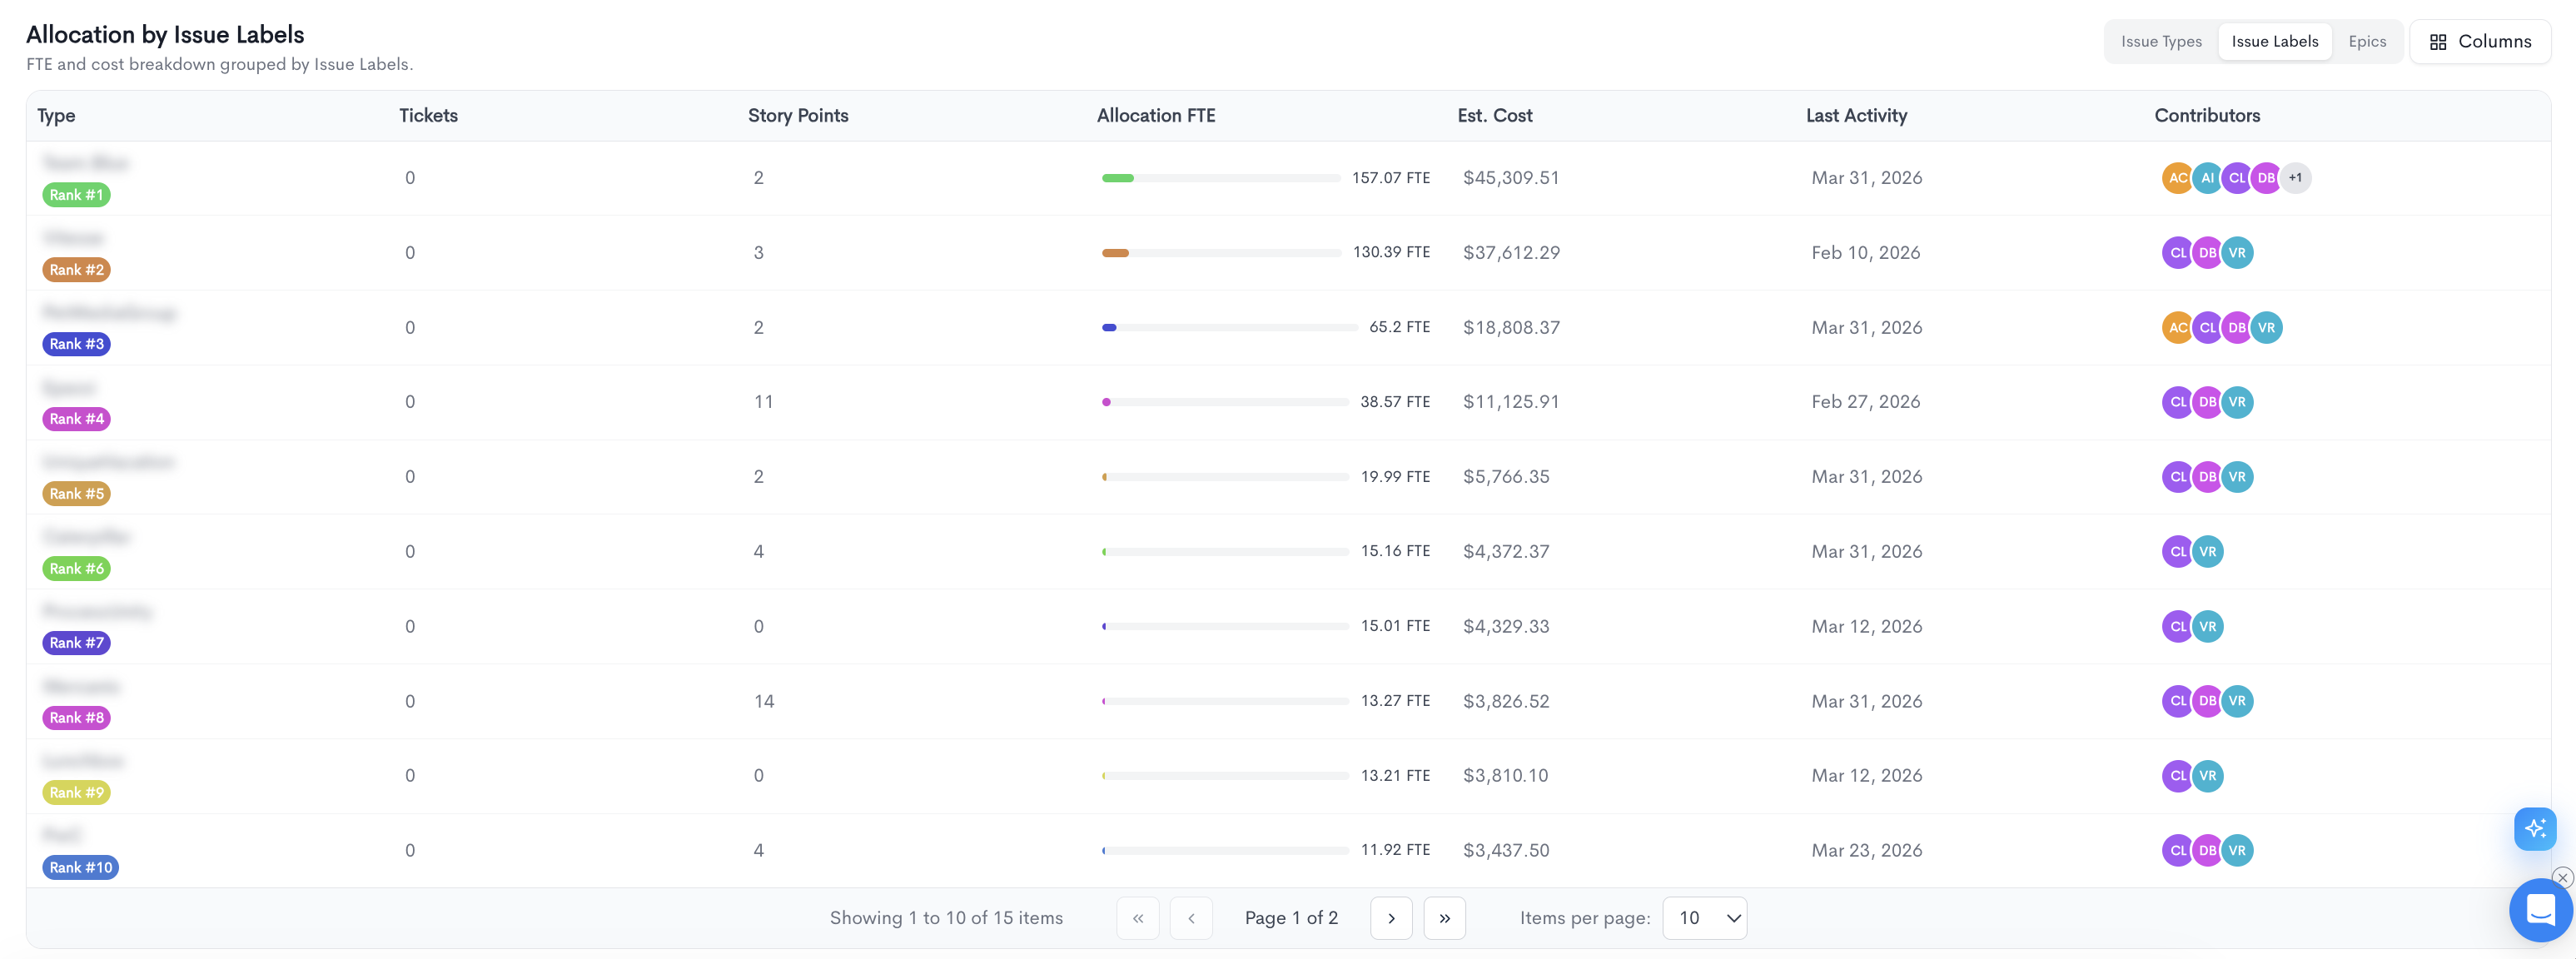Go to the next page arrow
This screenshot has height=959, width=2576.
(x=1391, y=918)
